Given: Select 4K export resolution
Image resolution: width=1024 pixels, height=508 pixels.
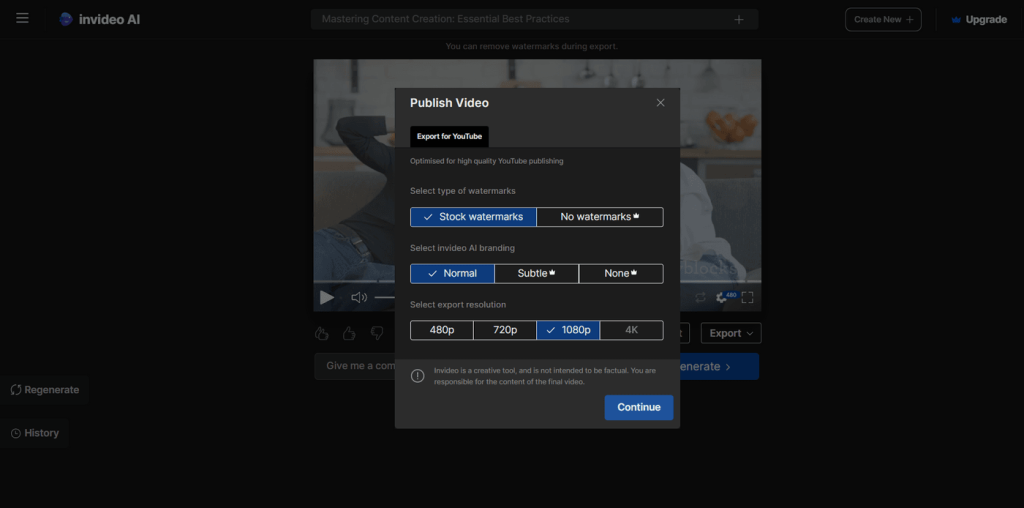Looking at the screenshot, I should [632, 330].
